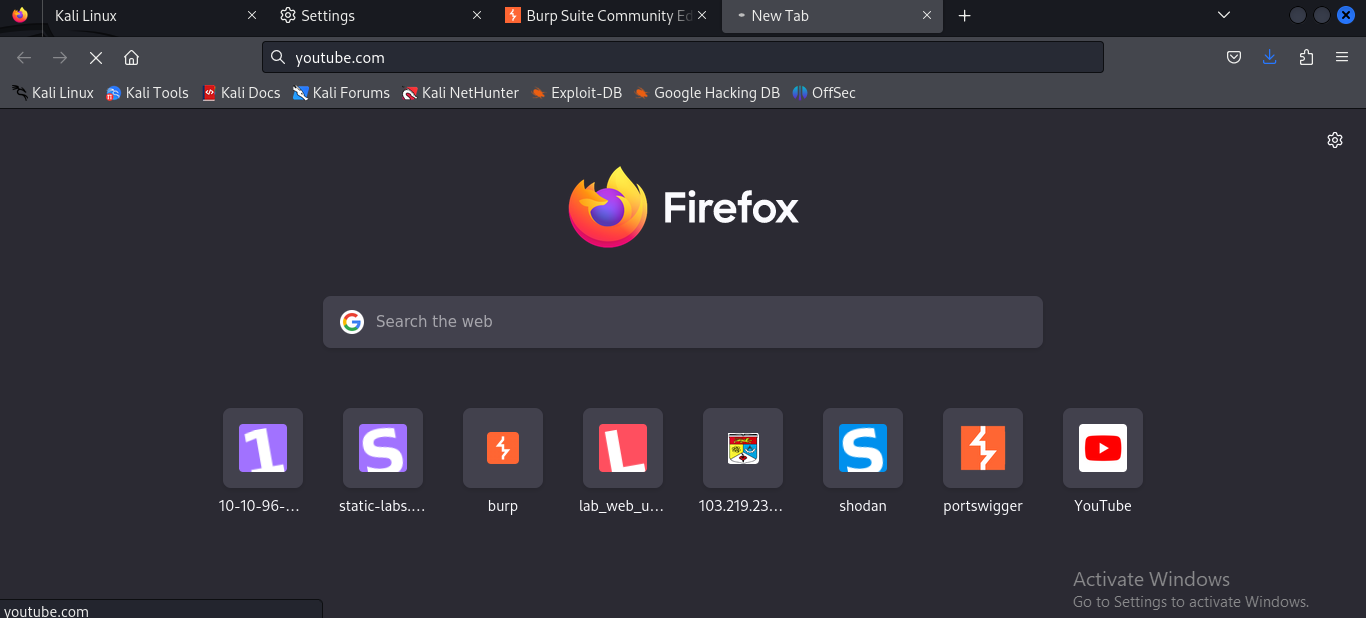The width and height of the screenshot is (1366, 618).
Task: Open the static-labs shortcut tile
Action: tap(383, 448)
